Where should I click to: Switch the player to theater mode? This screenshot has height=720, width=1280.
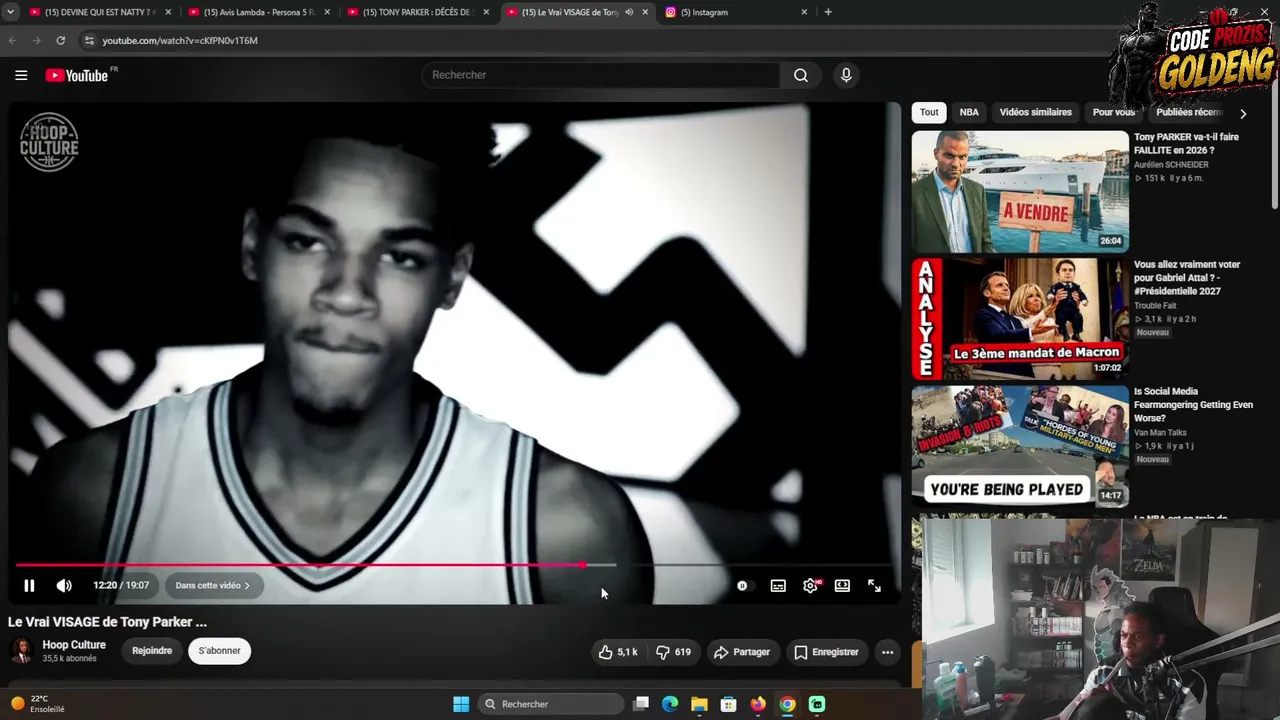coord(842,586)
